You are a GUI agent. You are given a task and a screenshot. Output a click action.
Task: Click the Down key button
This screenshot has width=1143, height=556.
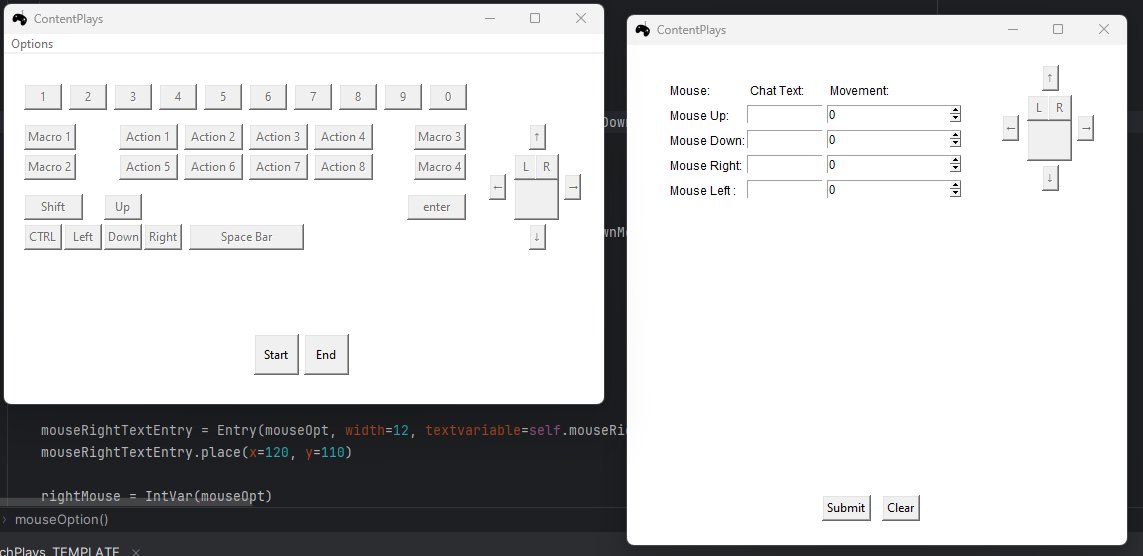pyautogui.click(x=123, y=237)
